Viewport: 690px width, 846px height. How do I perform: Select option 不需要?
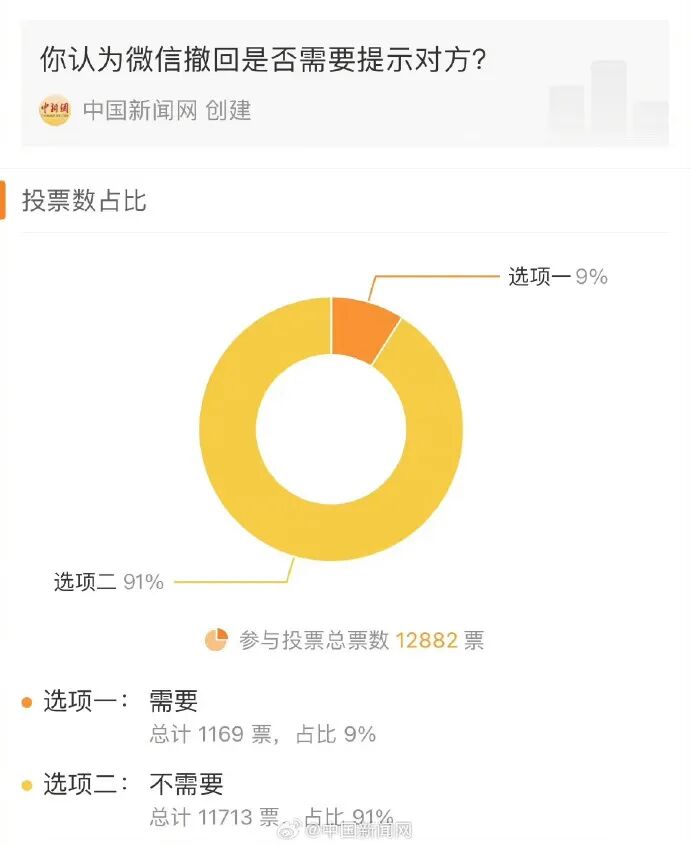point(186,784)
